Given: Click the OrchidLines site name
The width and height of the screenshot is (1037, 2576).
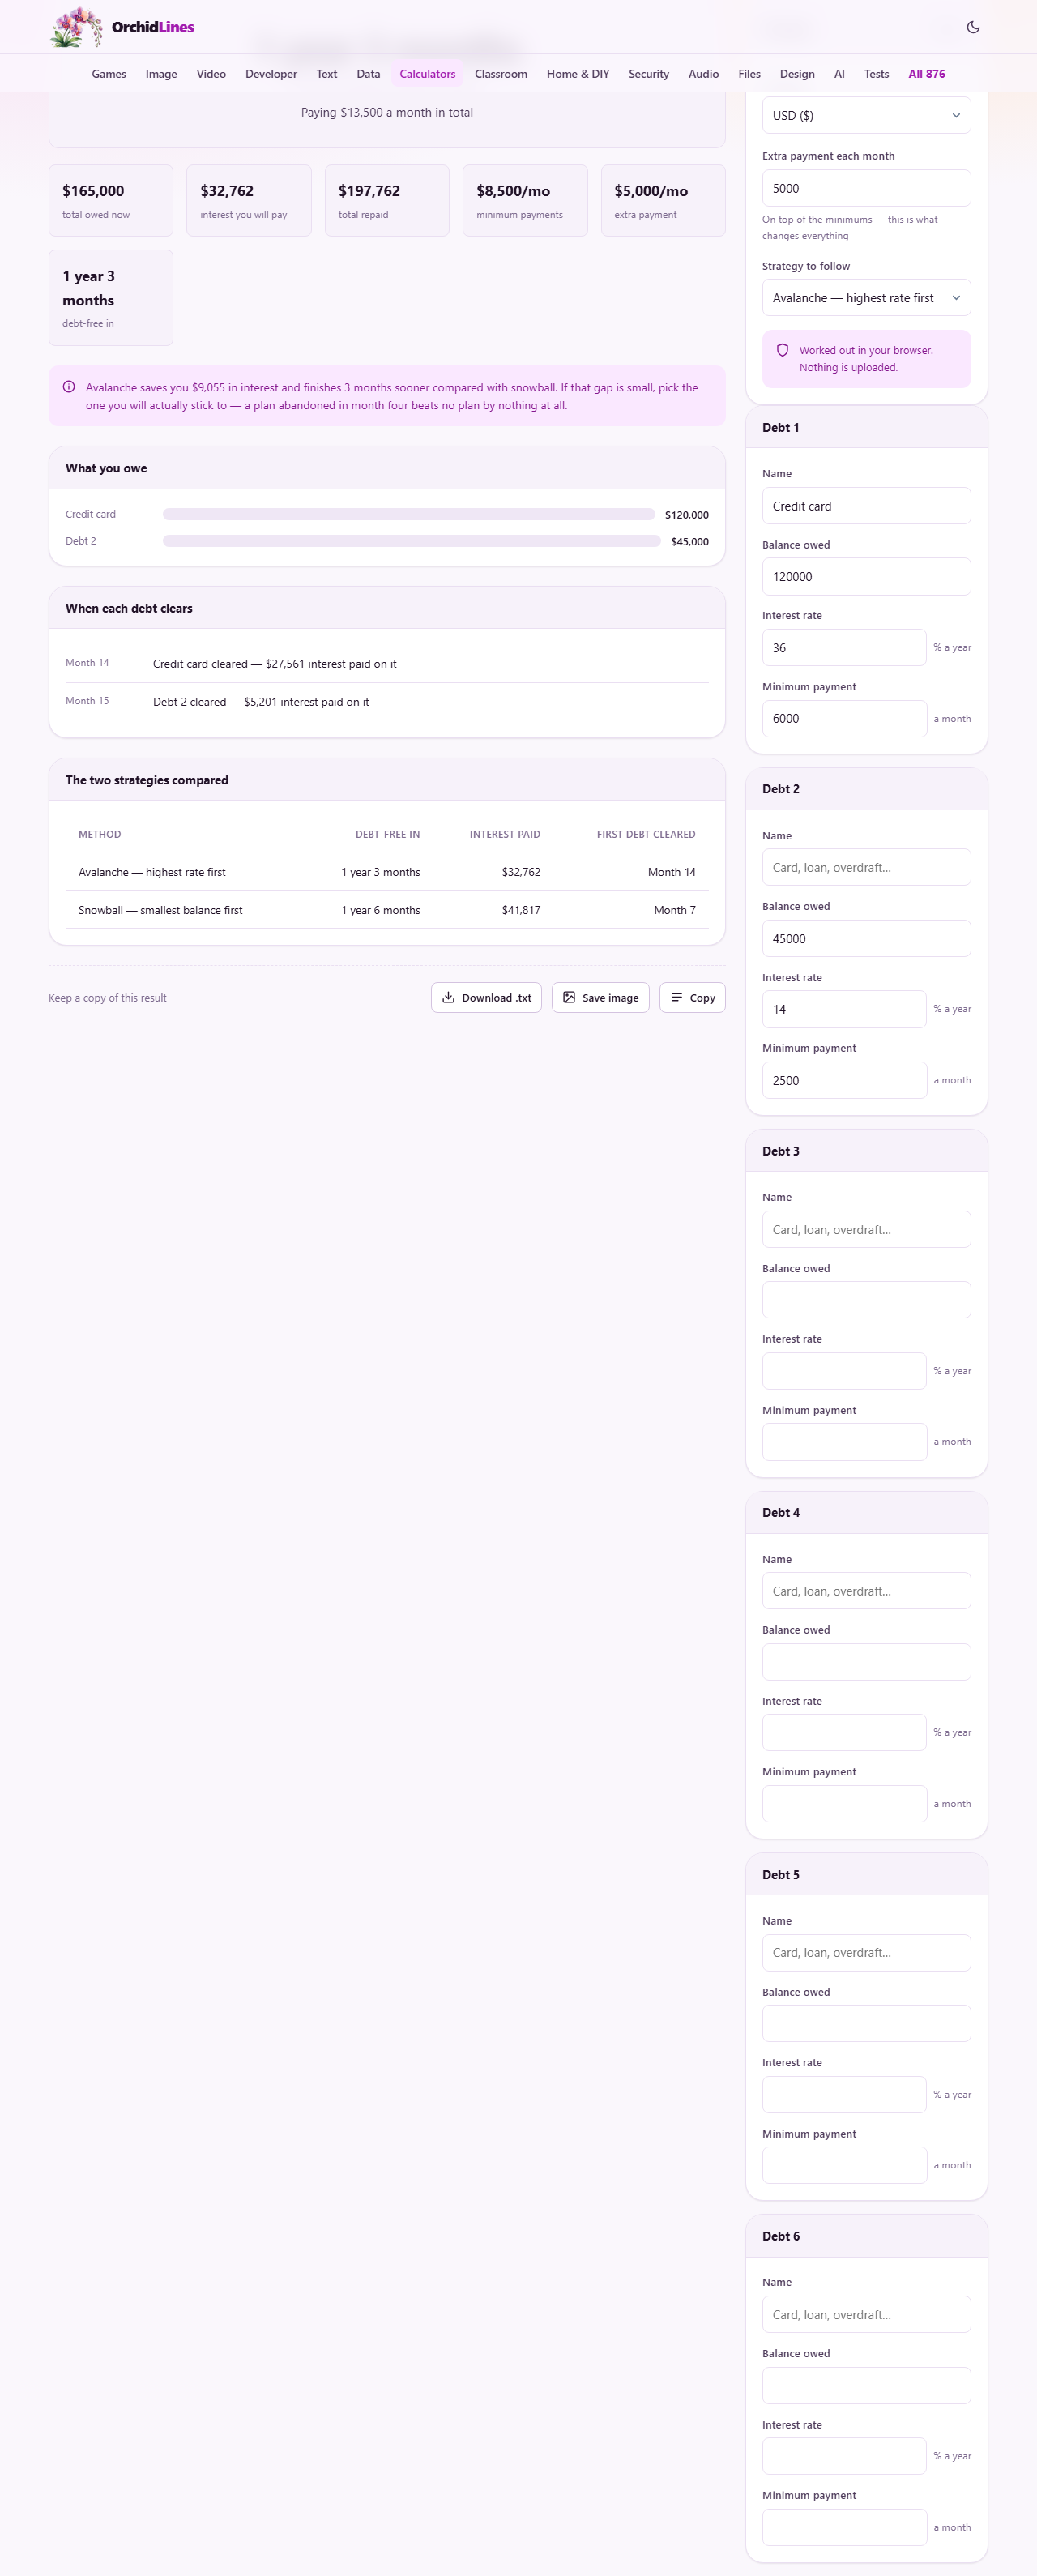Looking at the screenshot, I should (153, 27).
